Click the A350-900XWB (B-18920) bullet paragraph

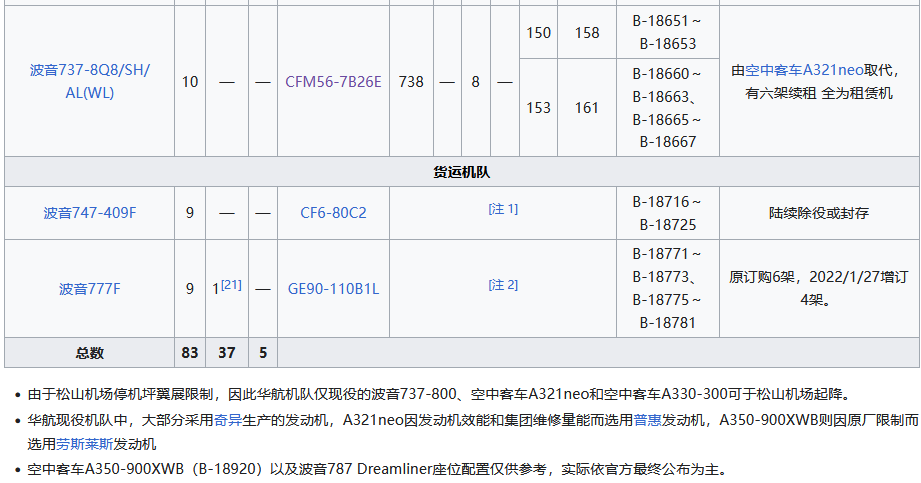[x=378, y=469]
